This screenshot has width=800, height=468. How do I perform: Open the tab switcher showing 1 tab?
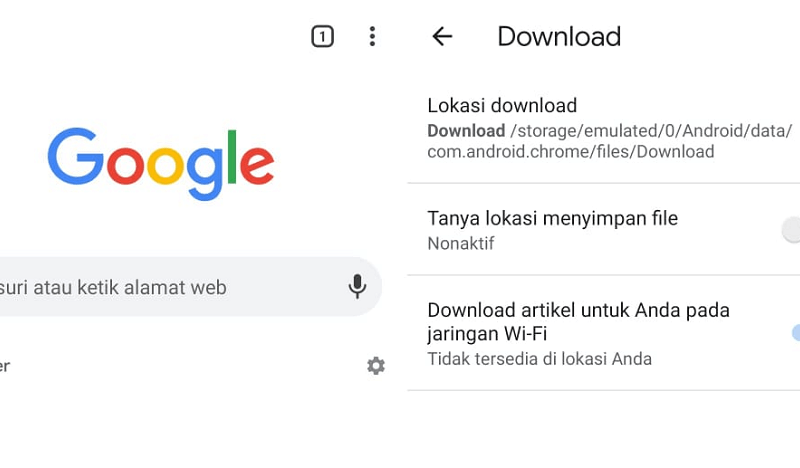point(322,37)
